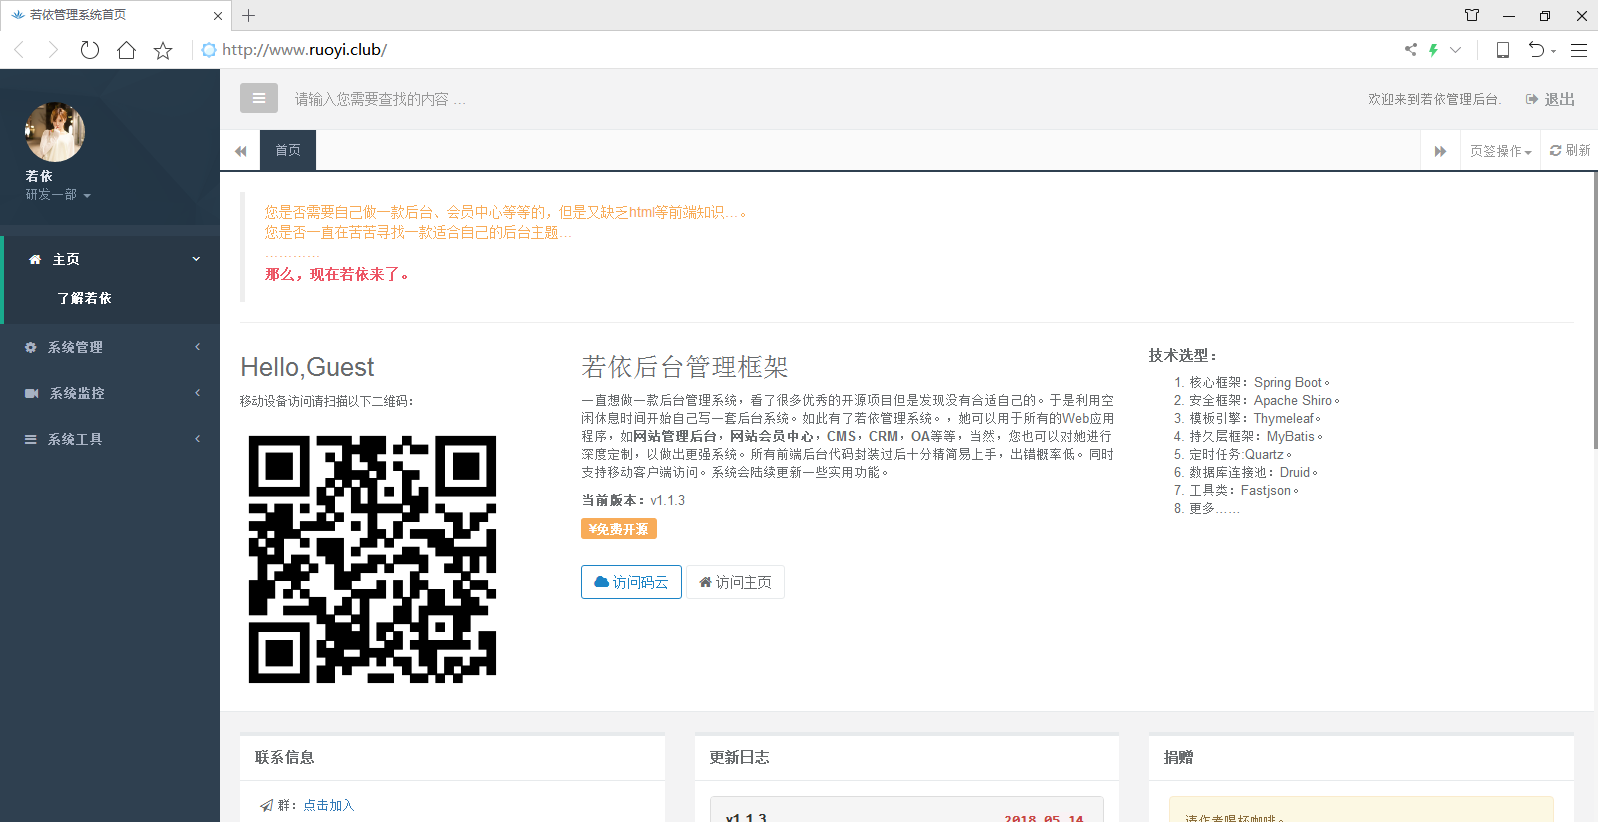The width and height of the screenshot is (1598, 822).
Task: Click the 刷新 refresh button
Action: coord(1570,150)
